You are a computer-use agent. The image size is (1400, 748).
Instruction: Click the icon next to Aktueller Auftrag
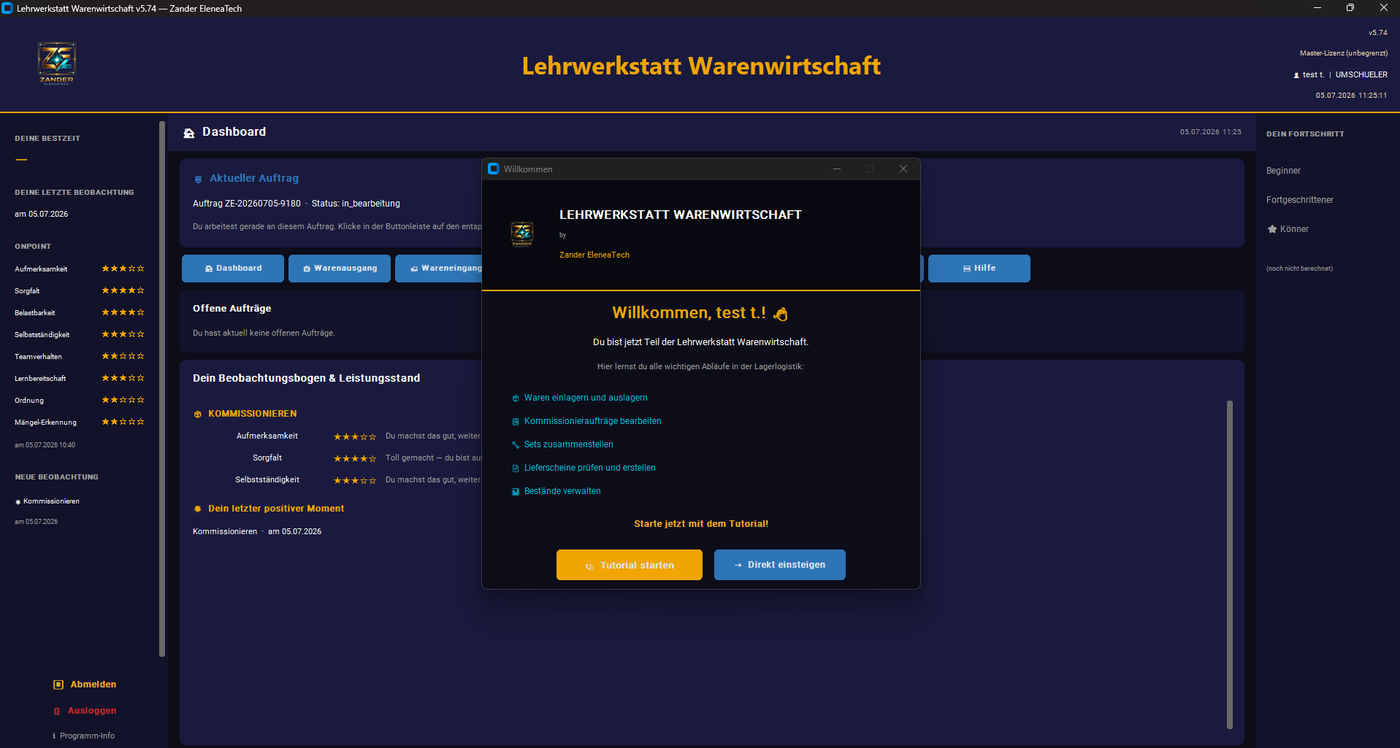(x=198, y=179)
